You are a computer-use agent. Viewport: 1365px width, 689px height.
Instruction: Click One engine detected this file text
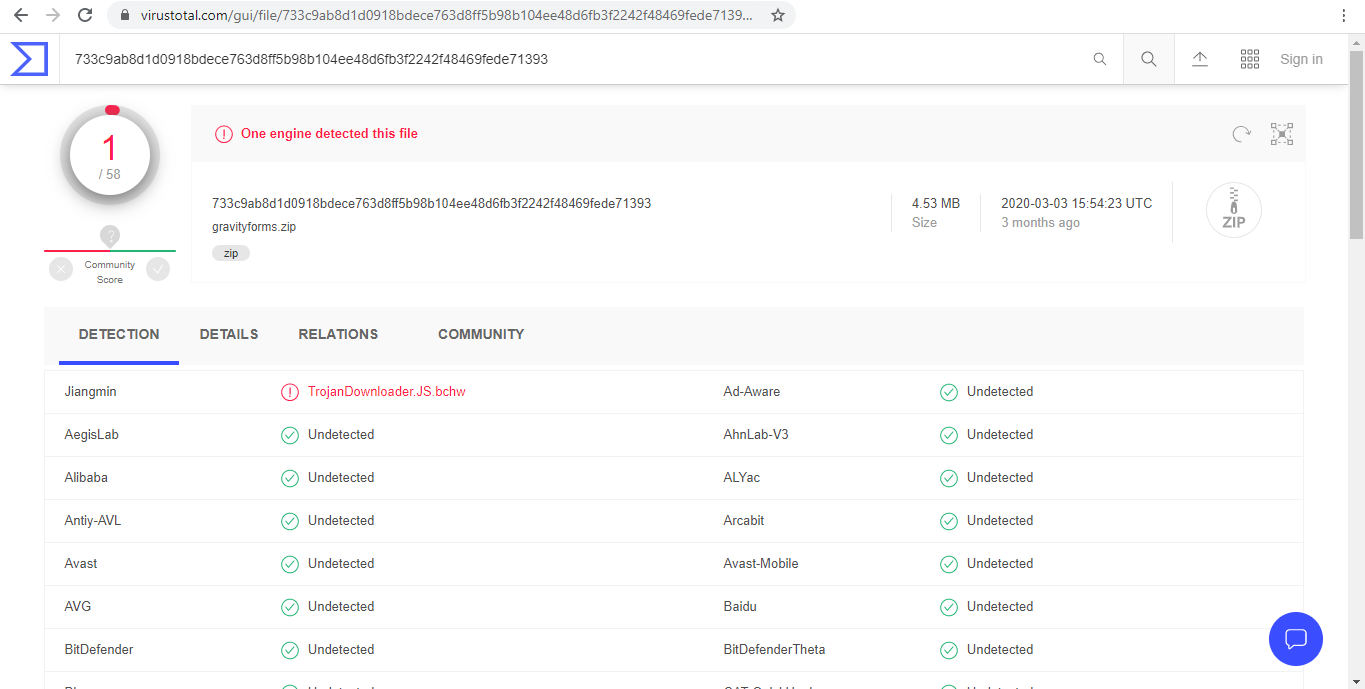(x=329, y=134)
